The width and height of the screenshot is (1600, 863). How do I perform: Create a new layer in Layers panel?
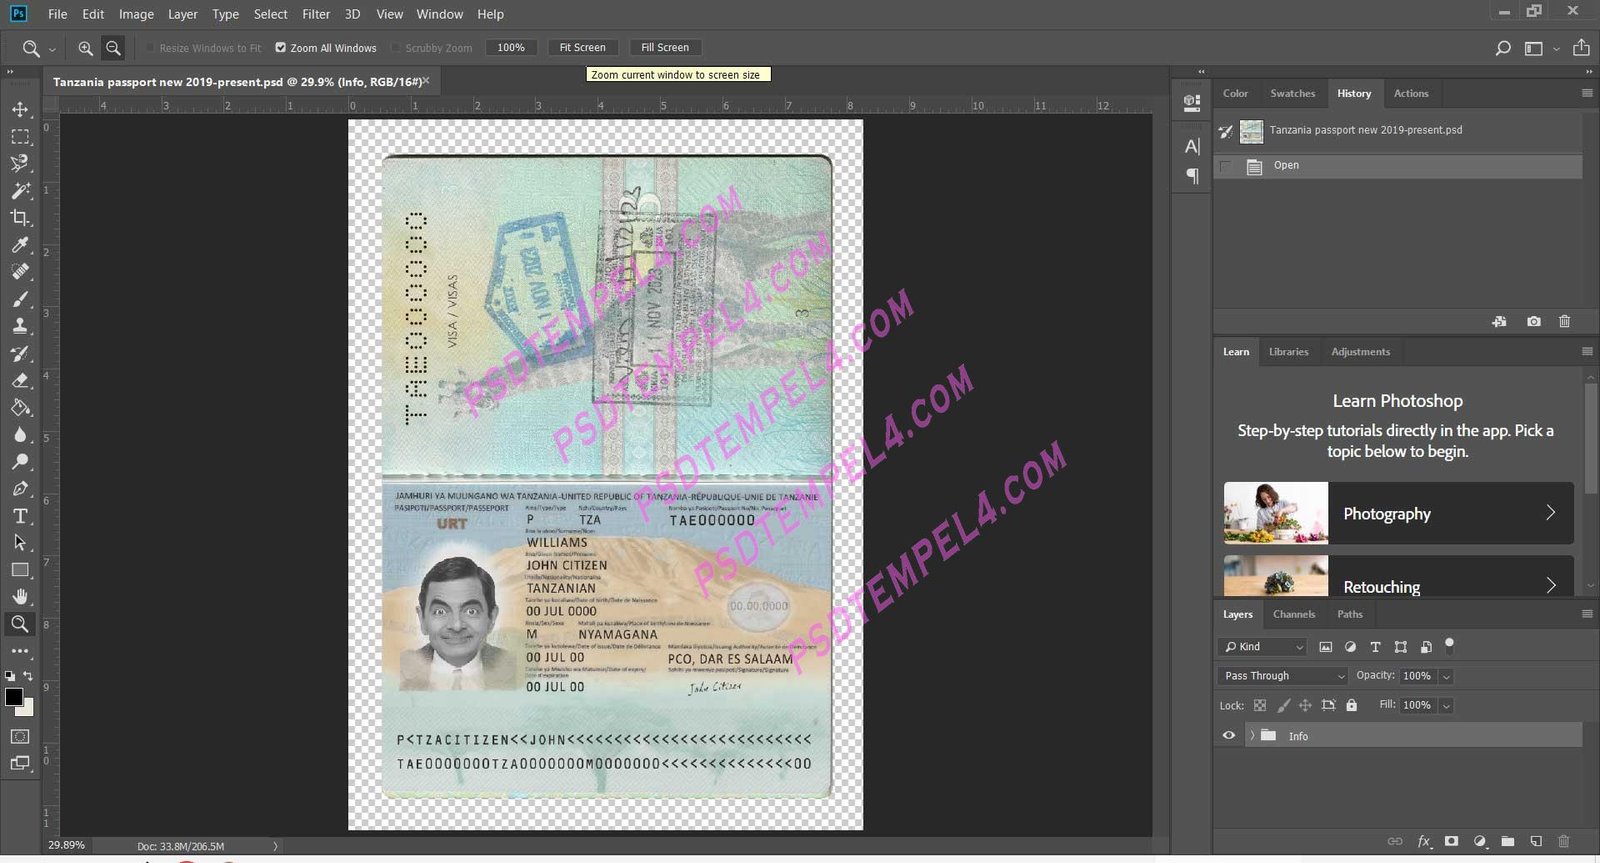point(1536,842)
